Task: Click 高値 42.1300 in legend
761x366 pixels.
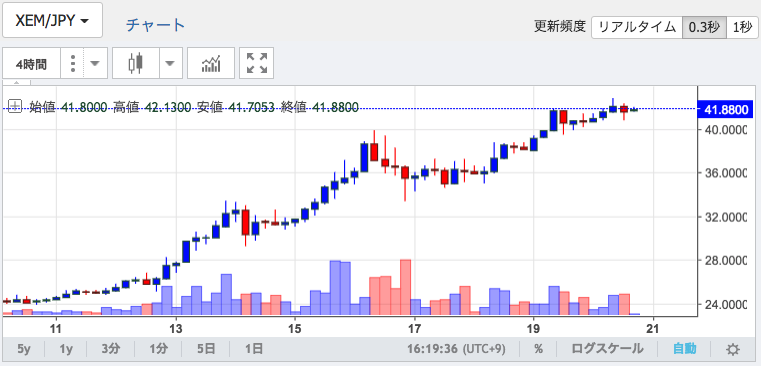Action: (x=152, y=107)
